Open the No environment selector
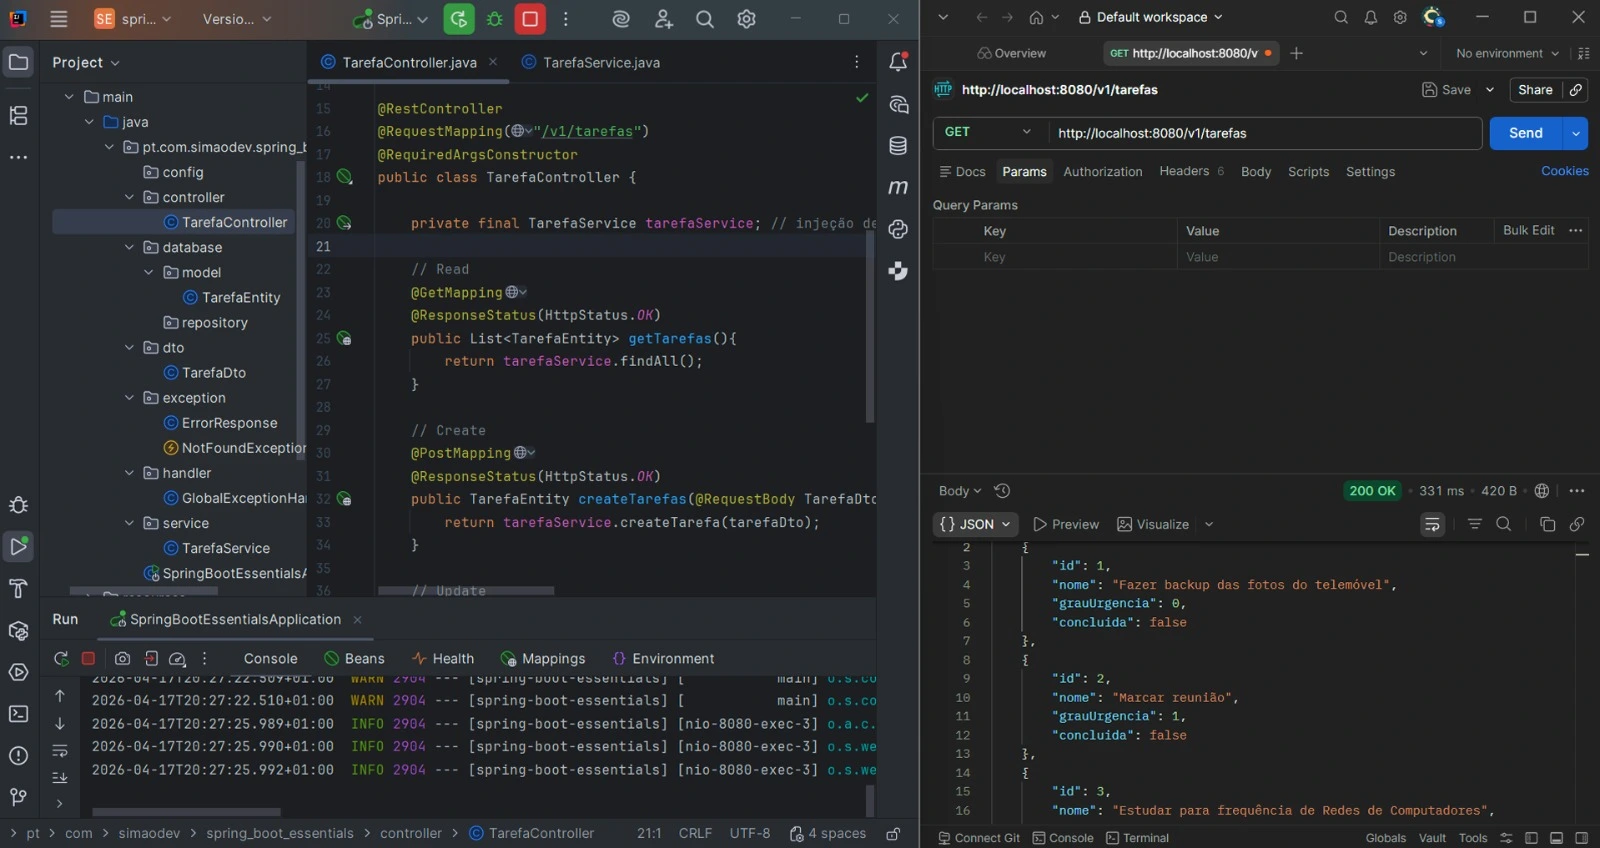The width and height of the screenshot is (1600, 848). point(1507,54)
